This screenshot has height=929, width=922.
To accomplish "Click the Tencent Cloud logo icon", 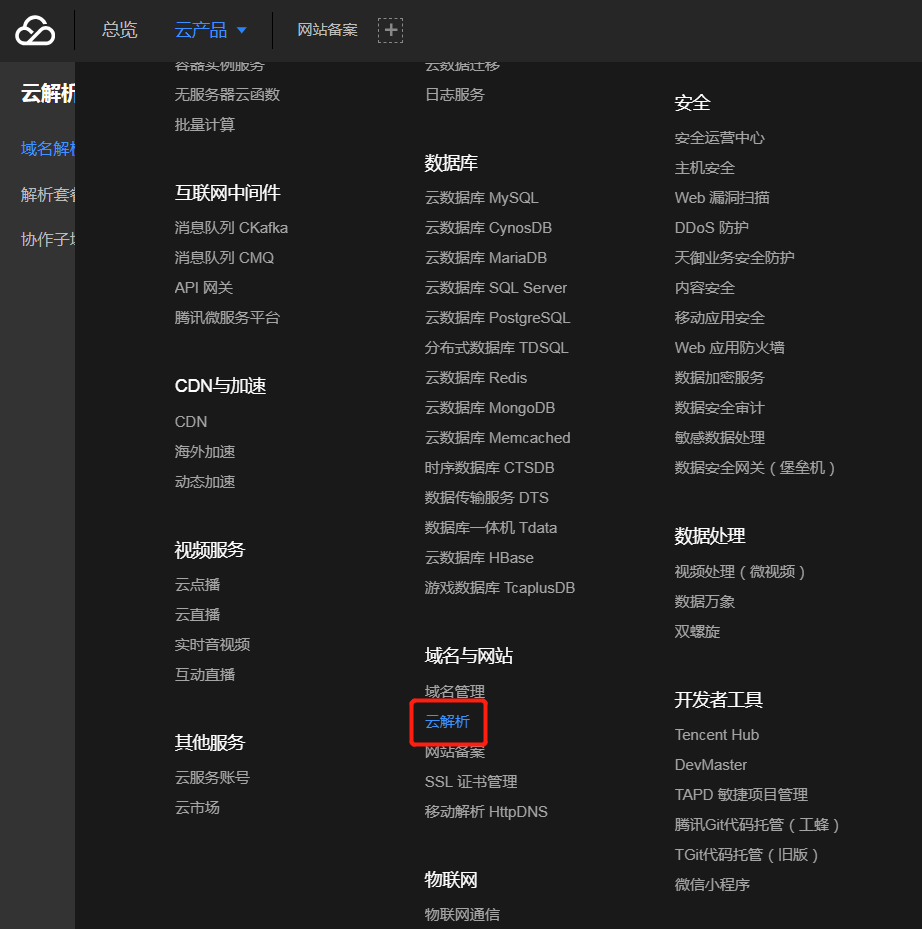I will tap(35, 30).
